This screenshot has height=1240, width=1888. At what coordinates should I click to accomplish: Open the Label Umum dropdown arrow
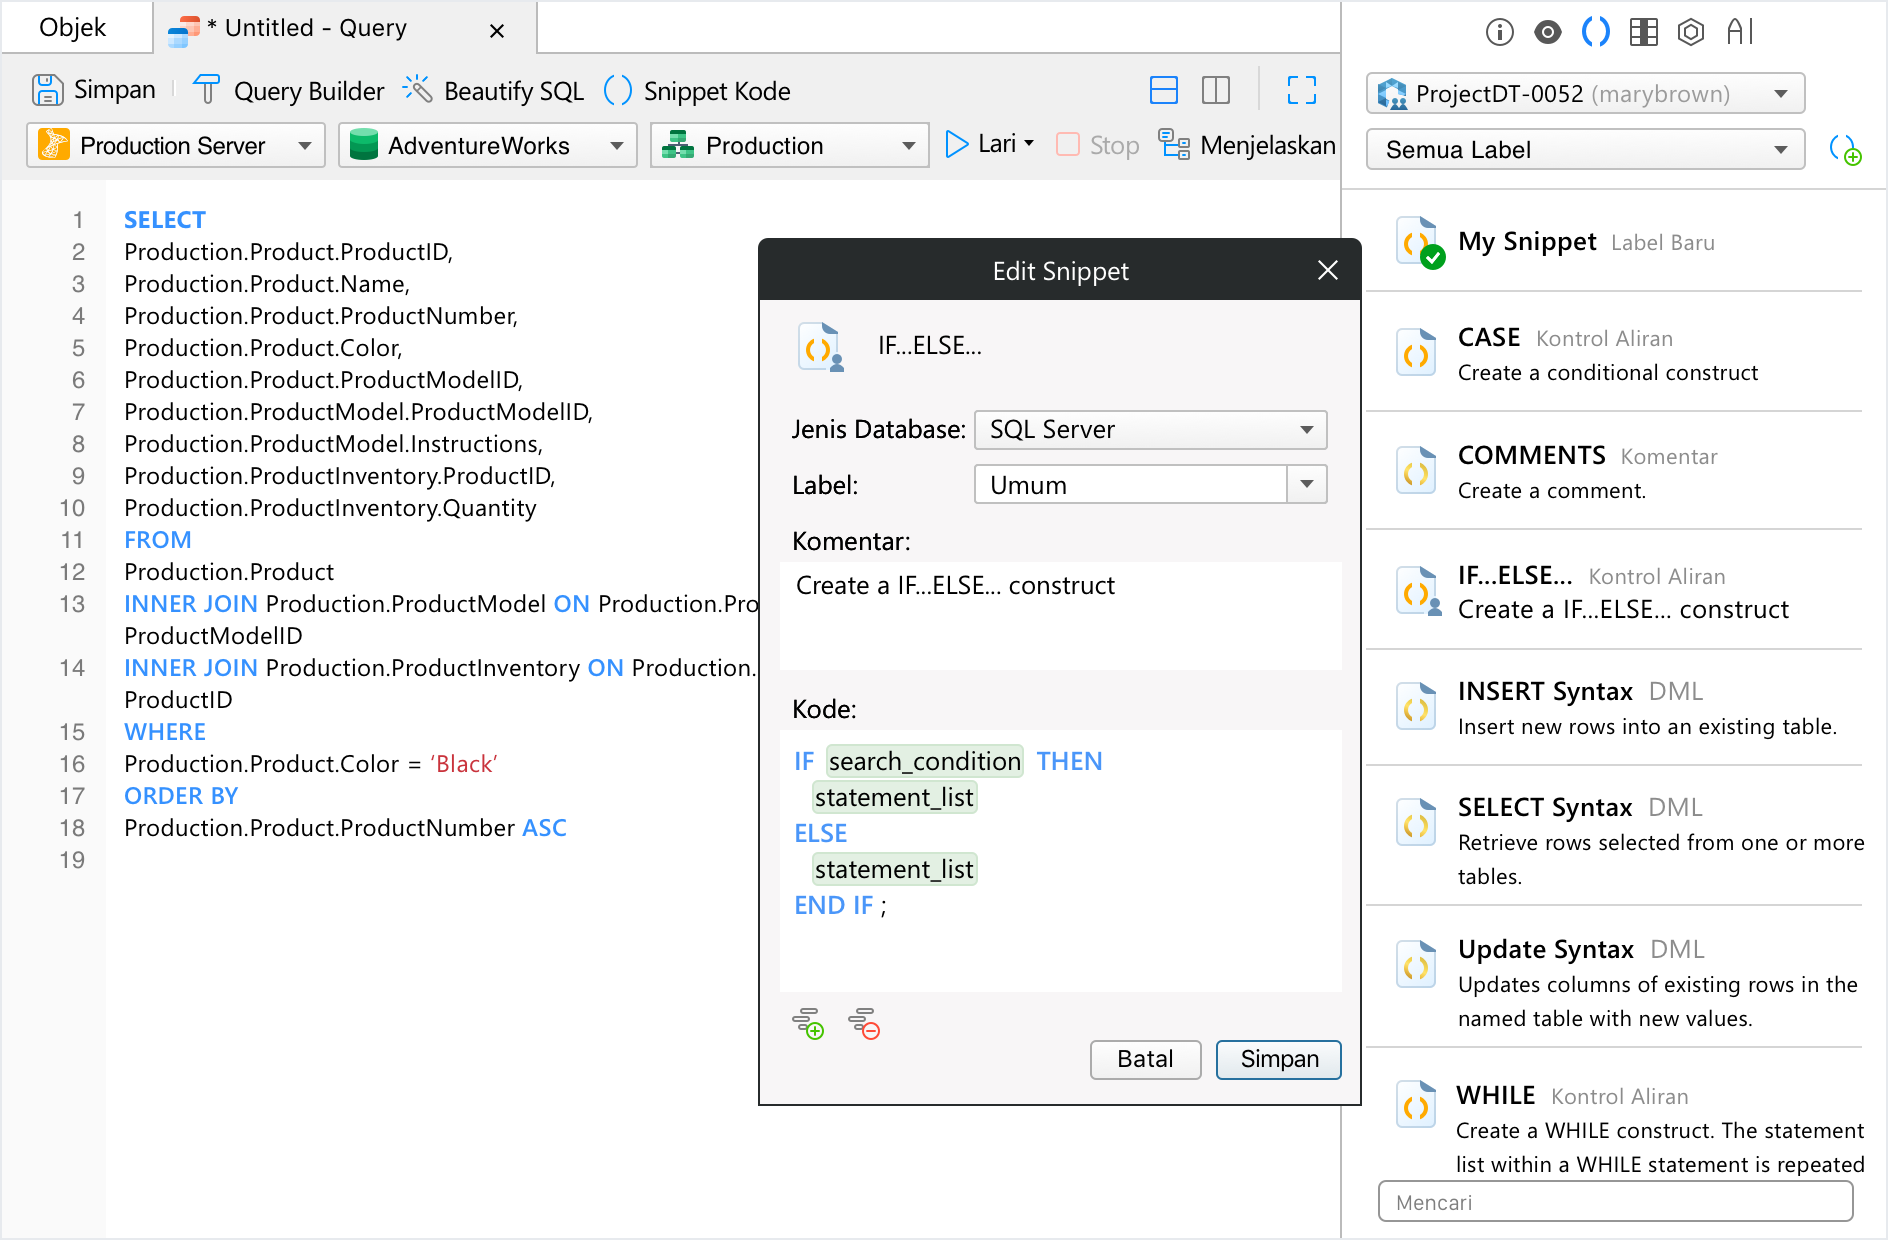click(x=1306, y=485)
